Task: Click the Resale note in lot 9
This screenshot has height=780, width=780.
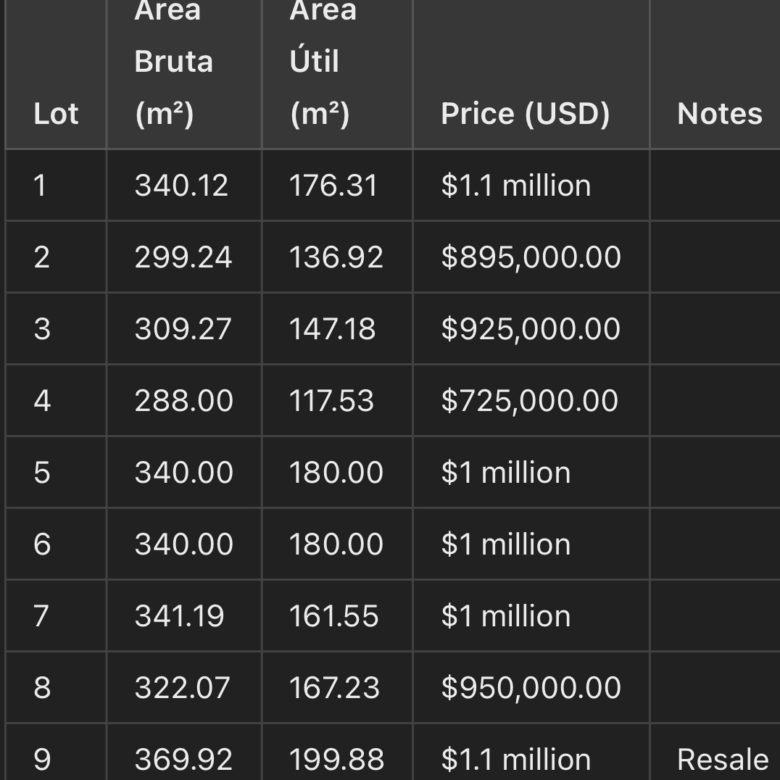Action: (x=722, y=760)
